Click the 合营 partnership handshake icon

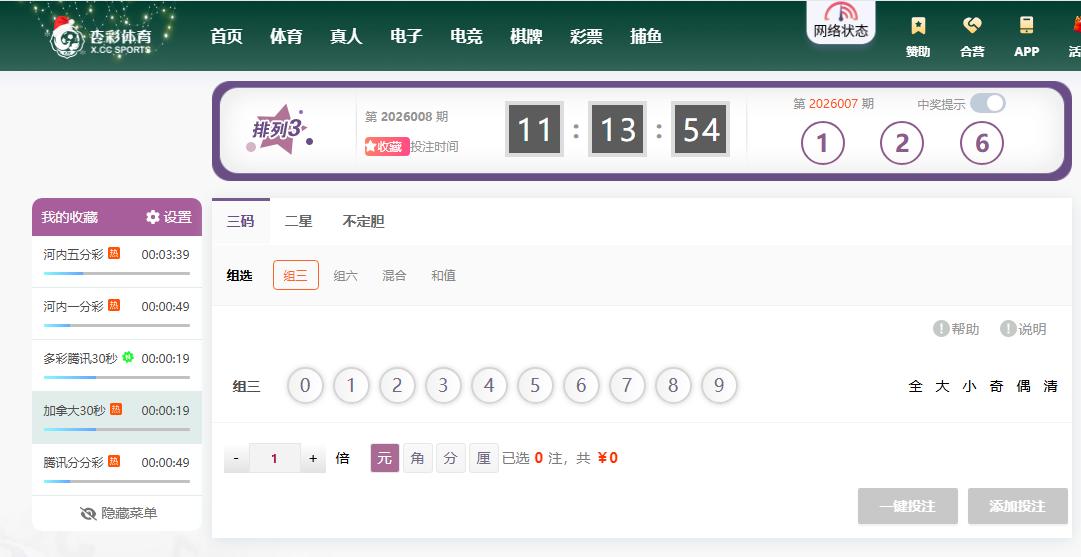971,26
